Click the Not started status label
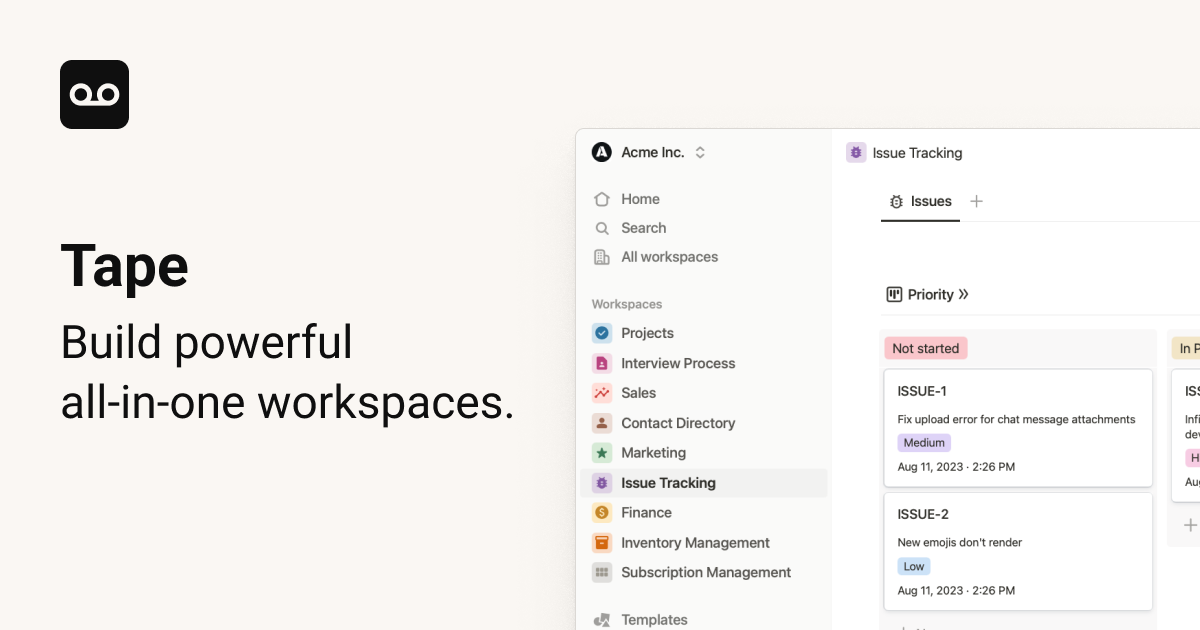Viewport: 1200px width, 630px height. pos(926,348)
